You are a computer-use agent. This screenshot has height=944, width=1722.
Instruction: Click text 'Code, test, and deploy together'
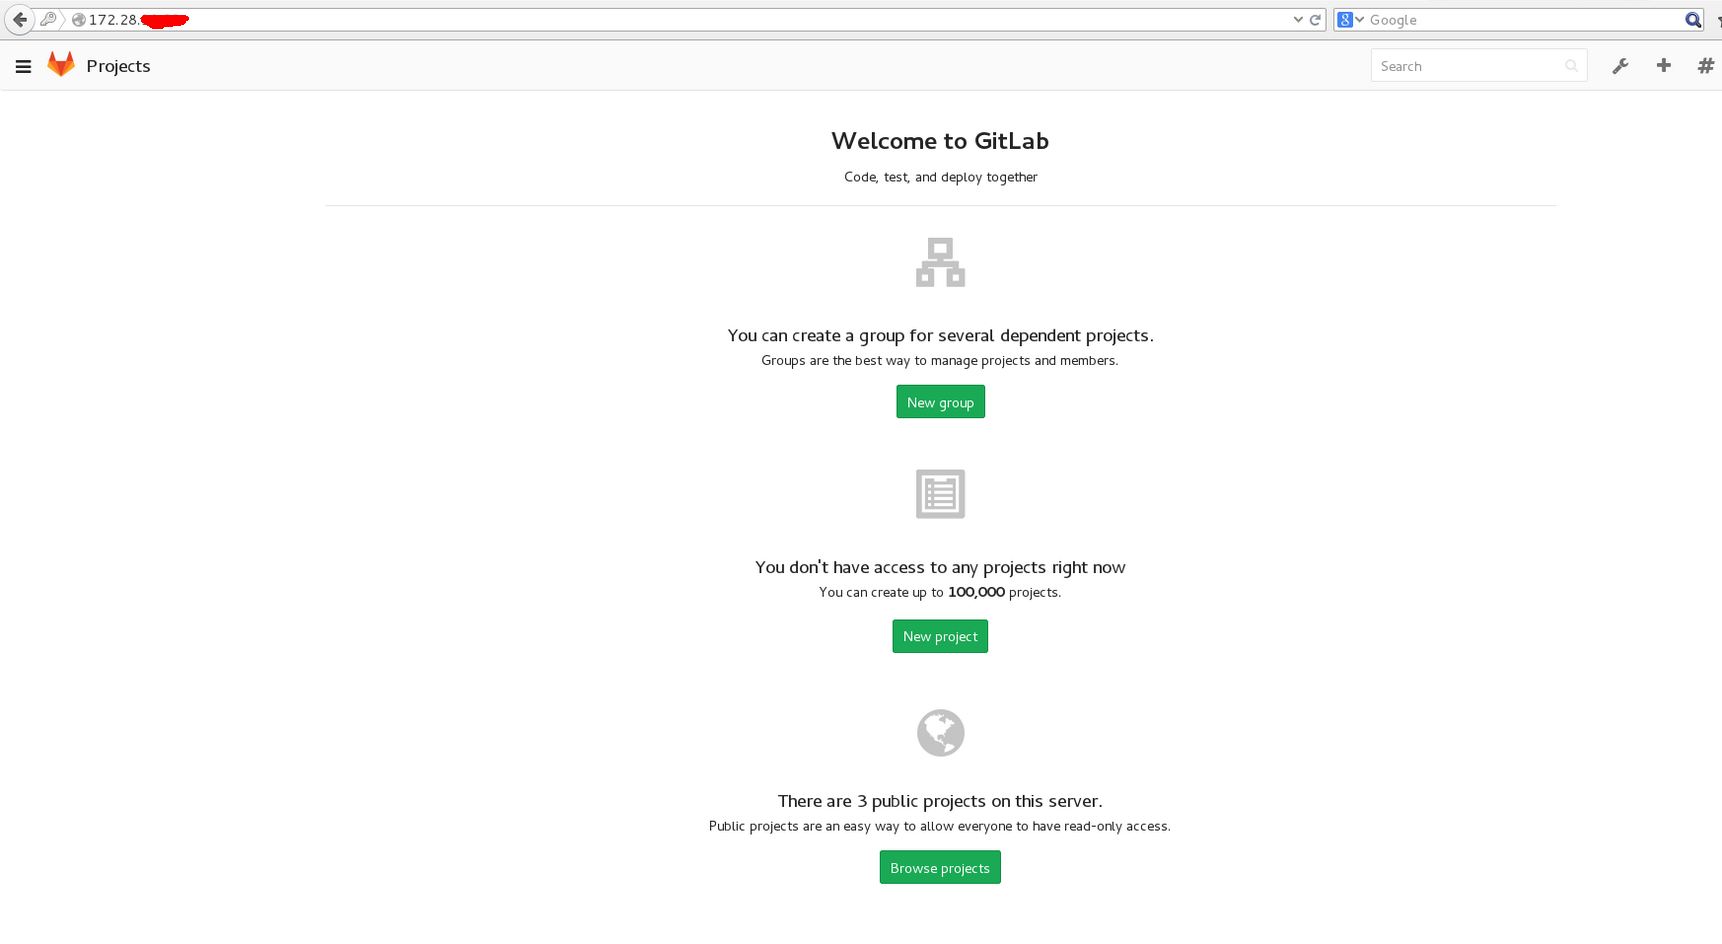(941, 177)
